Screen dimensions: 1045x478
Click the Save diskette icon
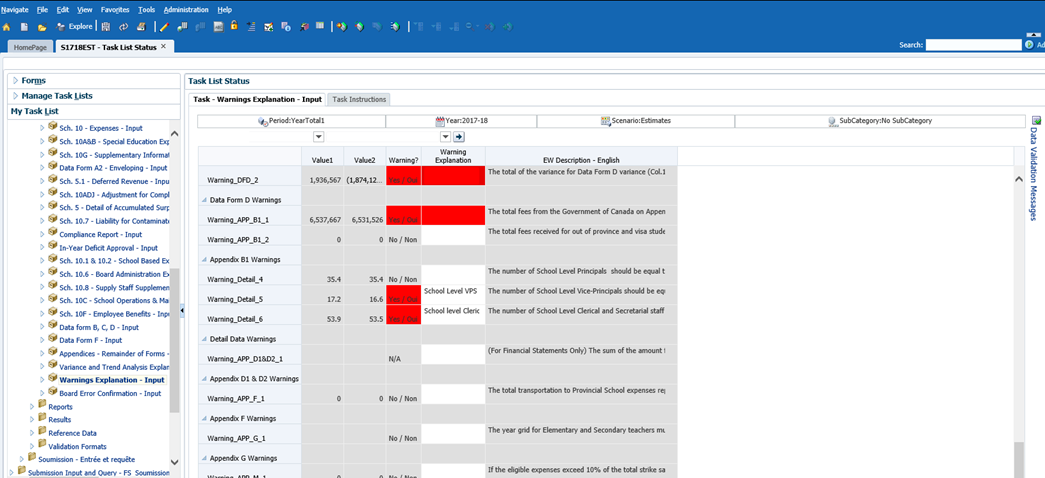click(106, 27)
